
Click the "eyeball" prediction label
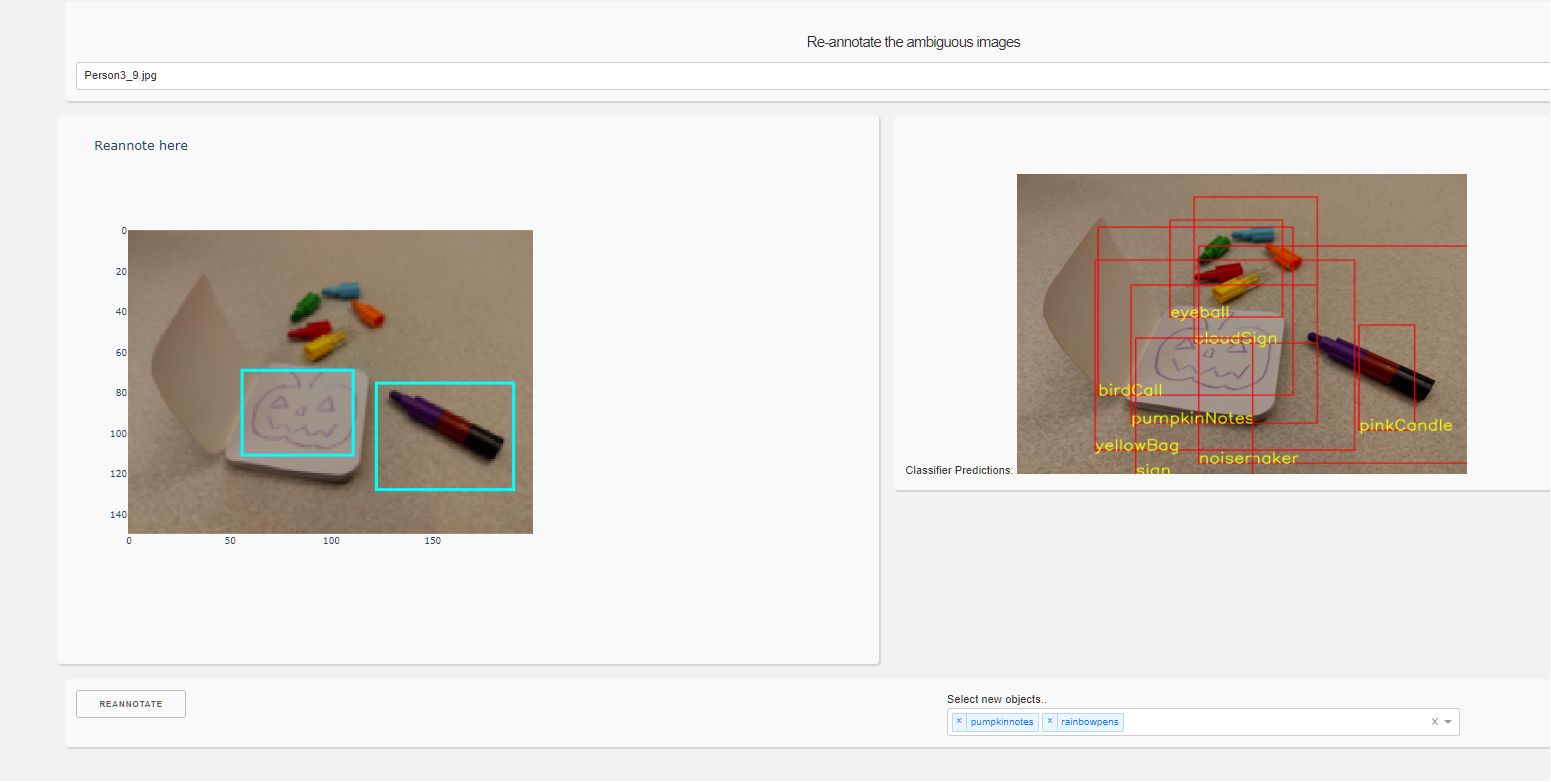pos(1200,312)
